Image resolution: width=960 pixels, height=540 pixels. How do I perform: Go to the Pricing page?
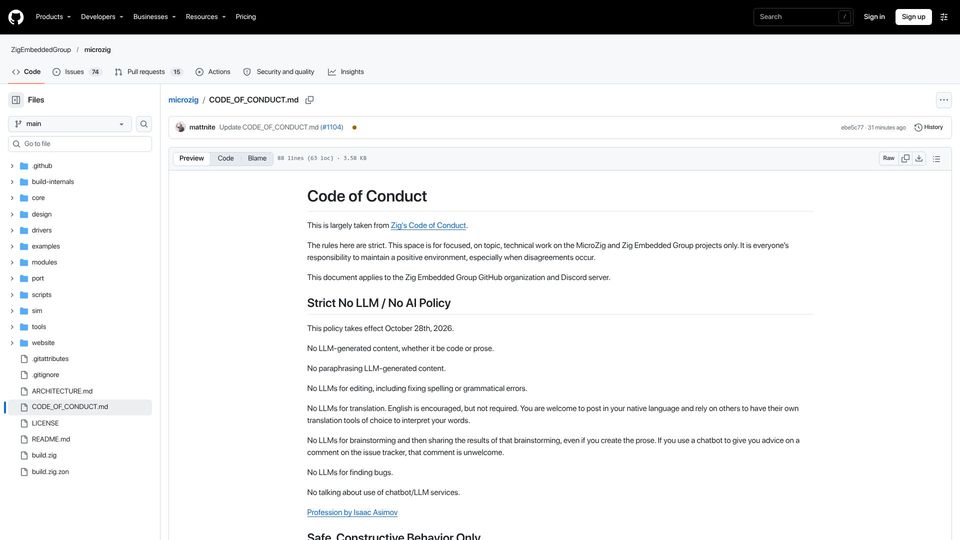pos(246,17)
